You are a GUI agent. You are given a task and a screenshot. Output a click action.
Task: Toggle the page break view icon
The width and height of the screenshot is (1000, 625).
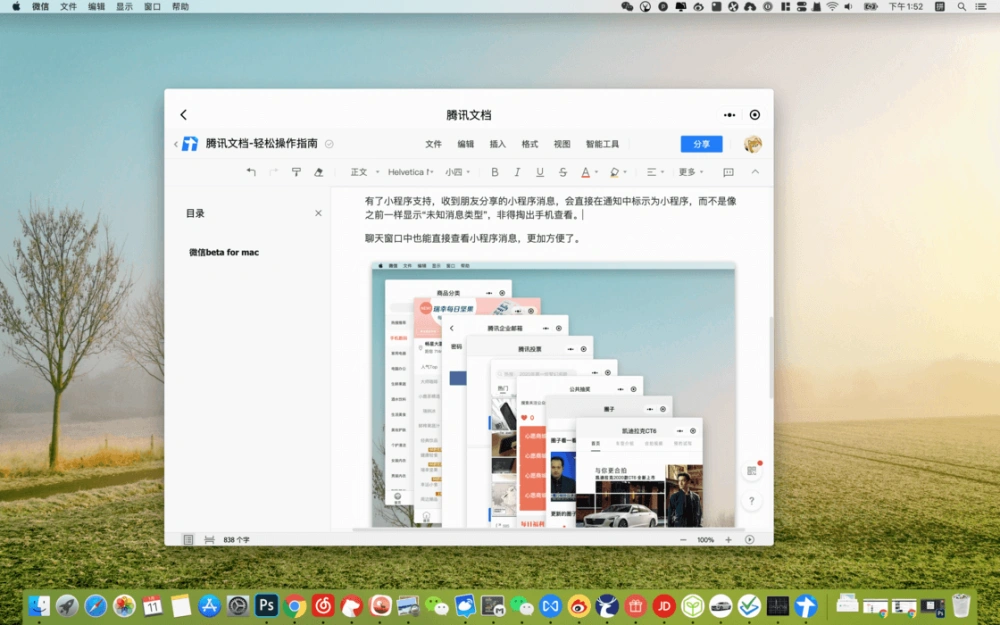(x=209, y=540)
